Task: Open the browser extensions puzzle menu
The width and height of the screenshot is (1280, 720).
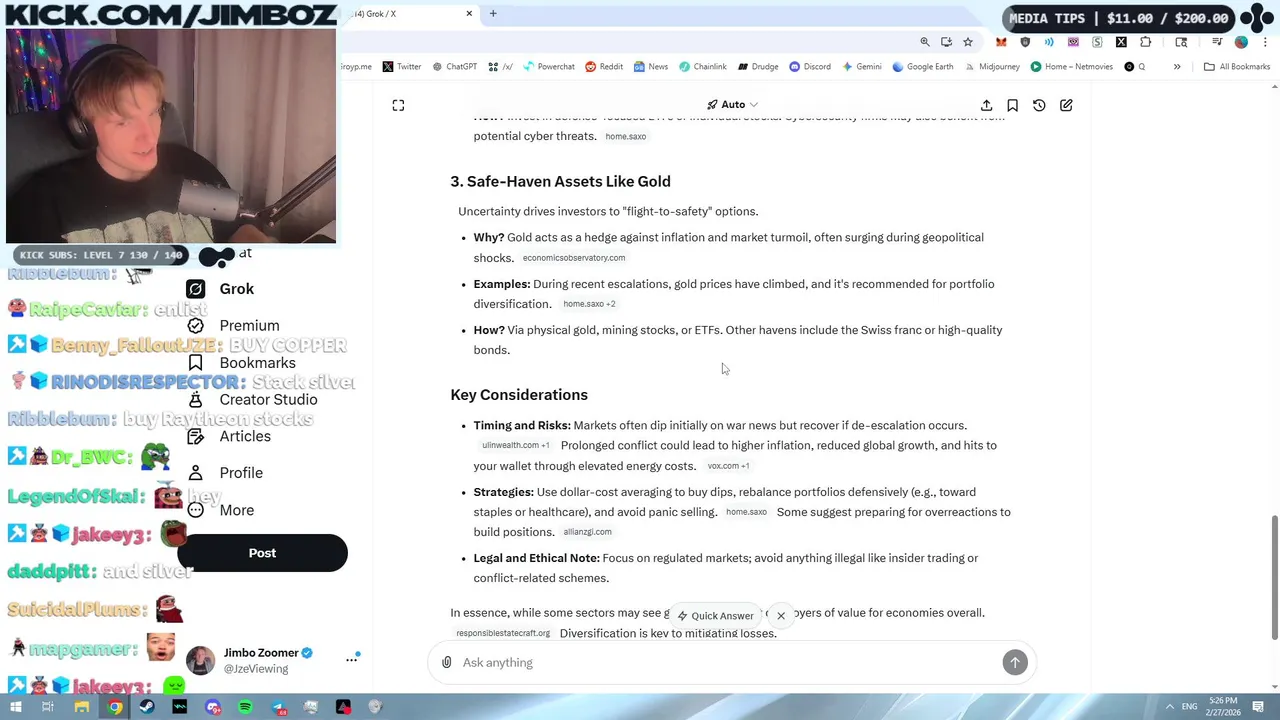Action: [1145, 42]
